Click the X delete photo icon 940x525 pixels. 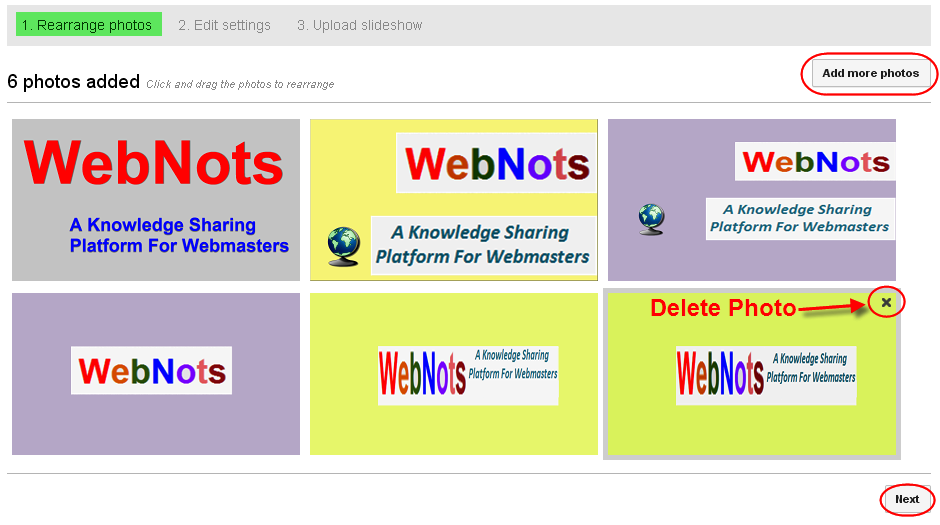click(x=886, y=302)
